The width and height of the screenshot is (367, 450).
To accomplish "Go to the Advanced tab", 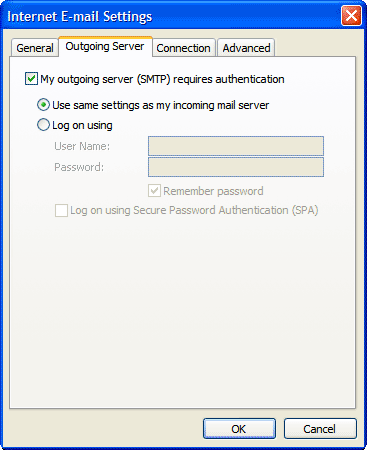I will (x=246, y=48).
